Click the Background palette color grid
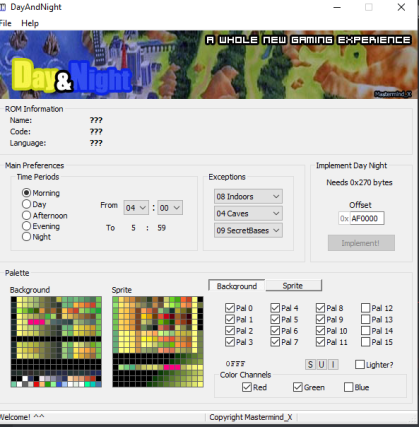419x427 pixels. click(x=56, y=342)
